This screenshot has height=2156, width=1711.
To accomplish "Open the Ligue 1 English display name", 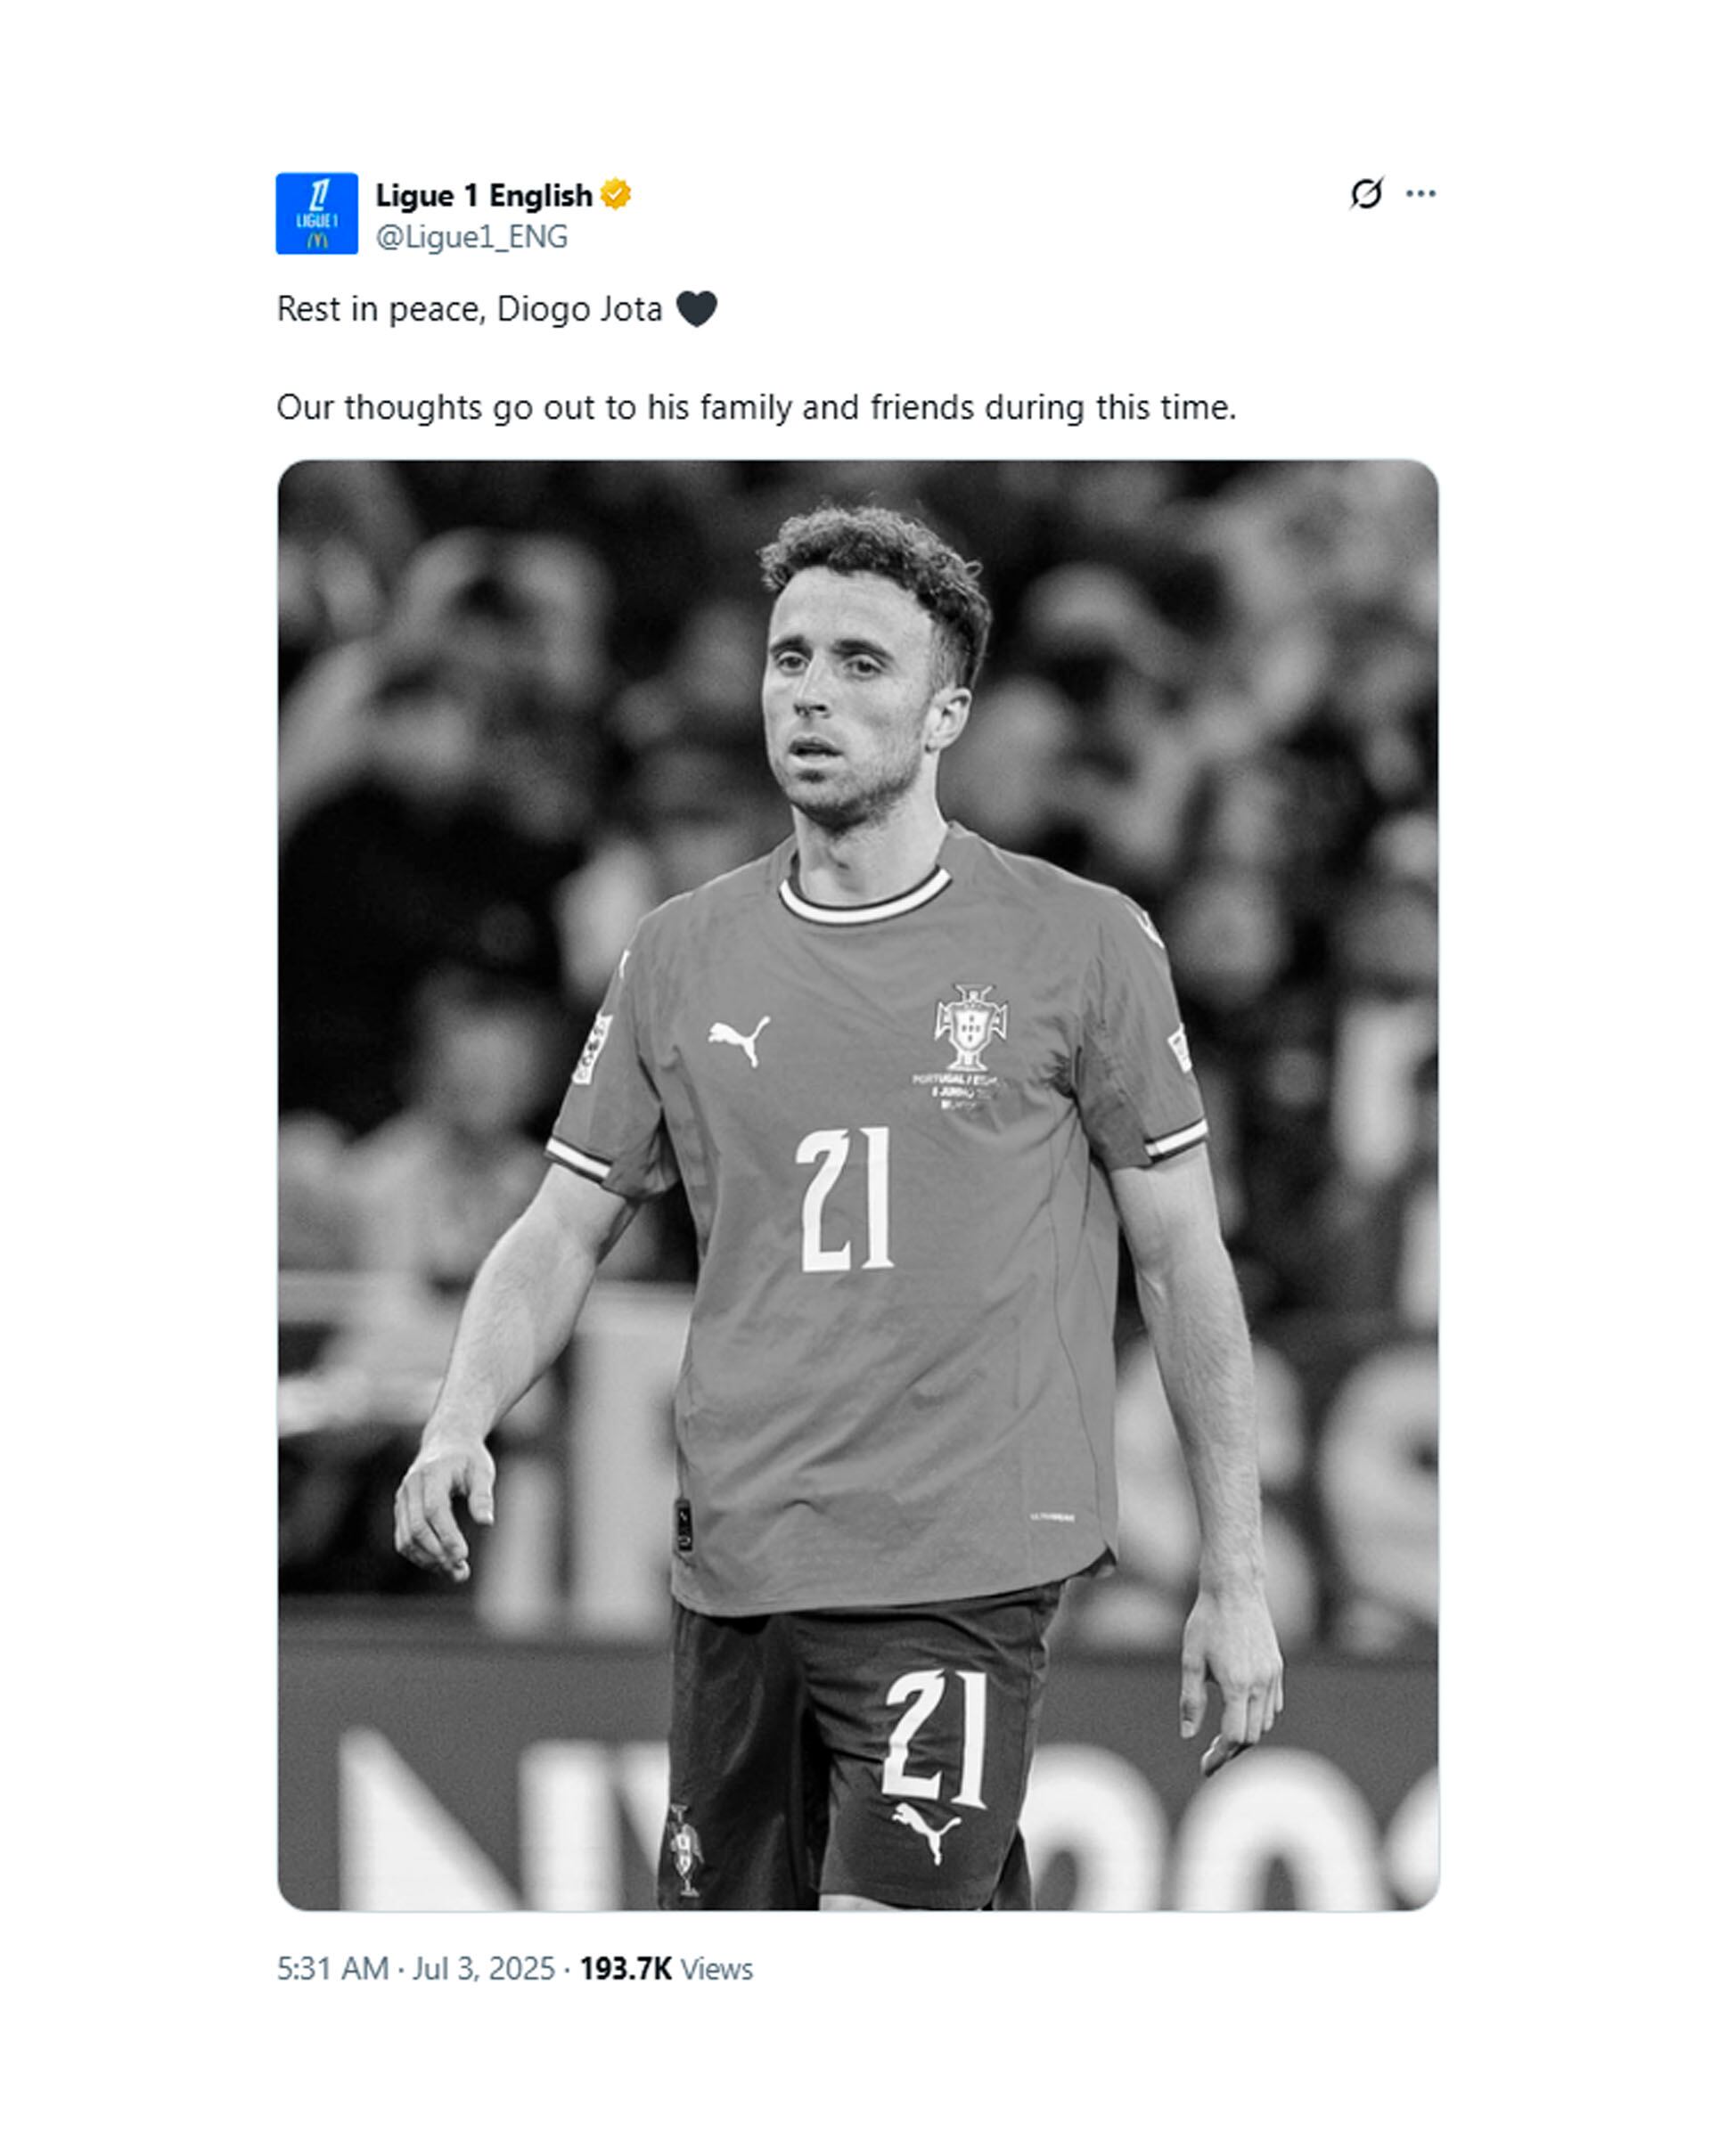I will (484, 195).
